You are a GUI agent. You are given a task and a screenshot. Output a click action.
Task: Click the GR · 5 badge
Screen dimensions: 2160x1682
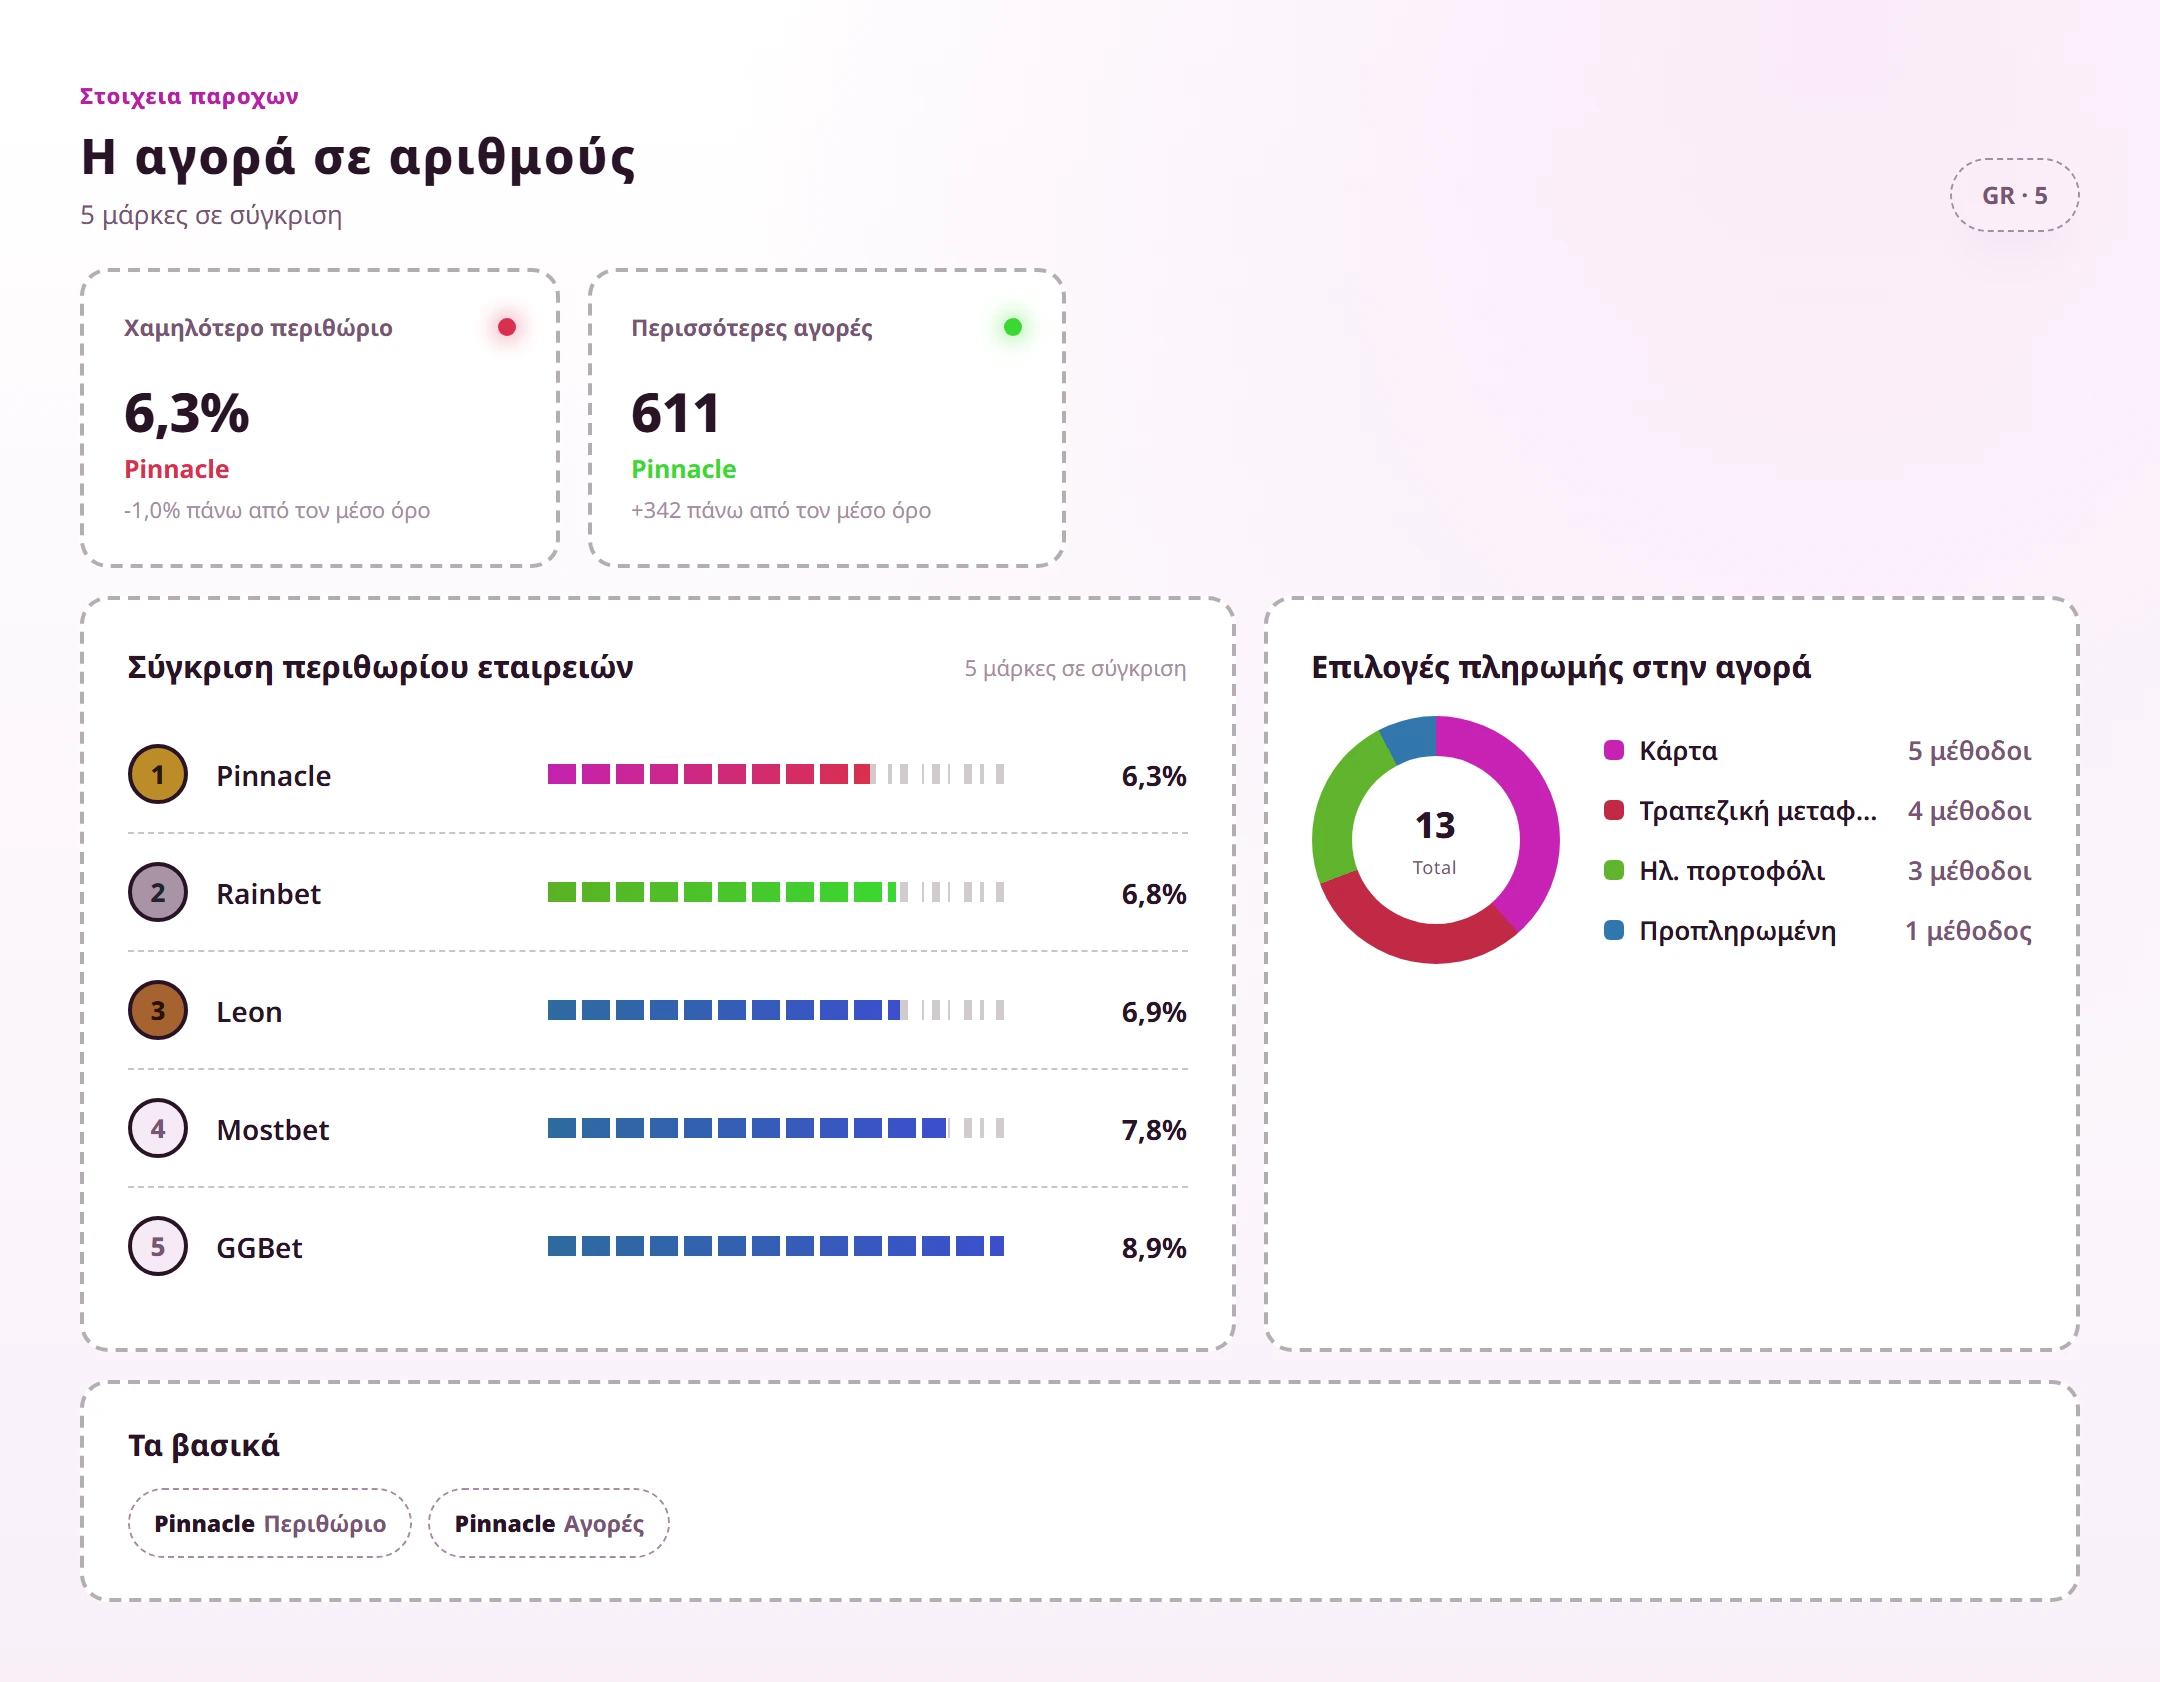point(2014,195)
